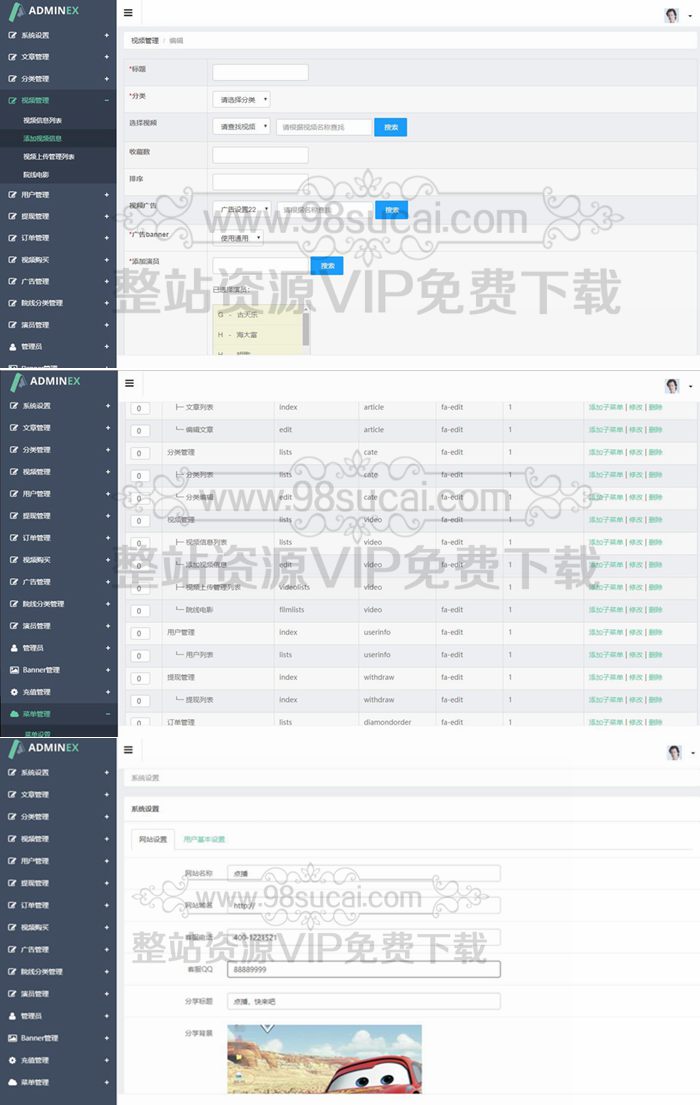This screenshot has height=1105, width=700.
Task: Collapse the 视频管理 menu in the top sidebar
Action: tap(107, 101)
